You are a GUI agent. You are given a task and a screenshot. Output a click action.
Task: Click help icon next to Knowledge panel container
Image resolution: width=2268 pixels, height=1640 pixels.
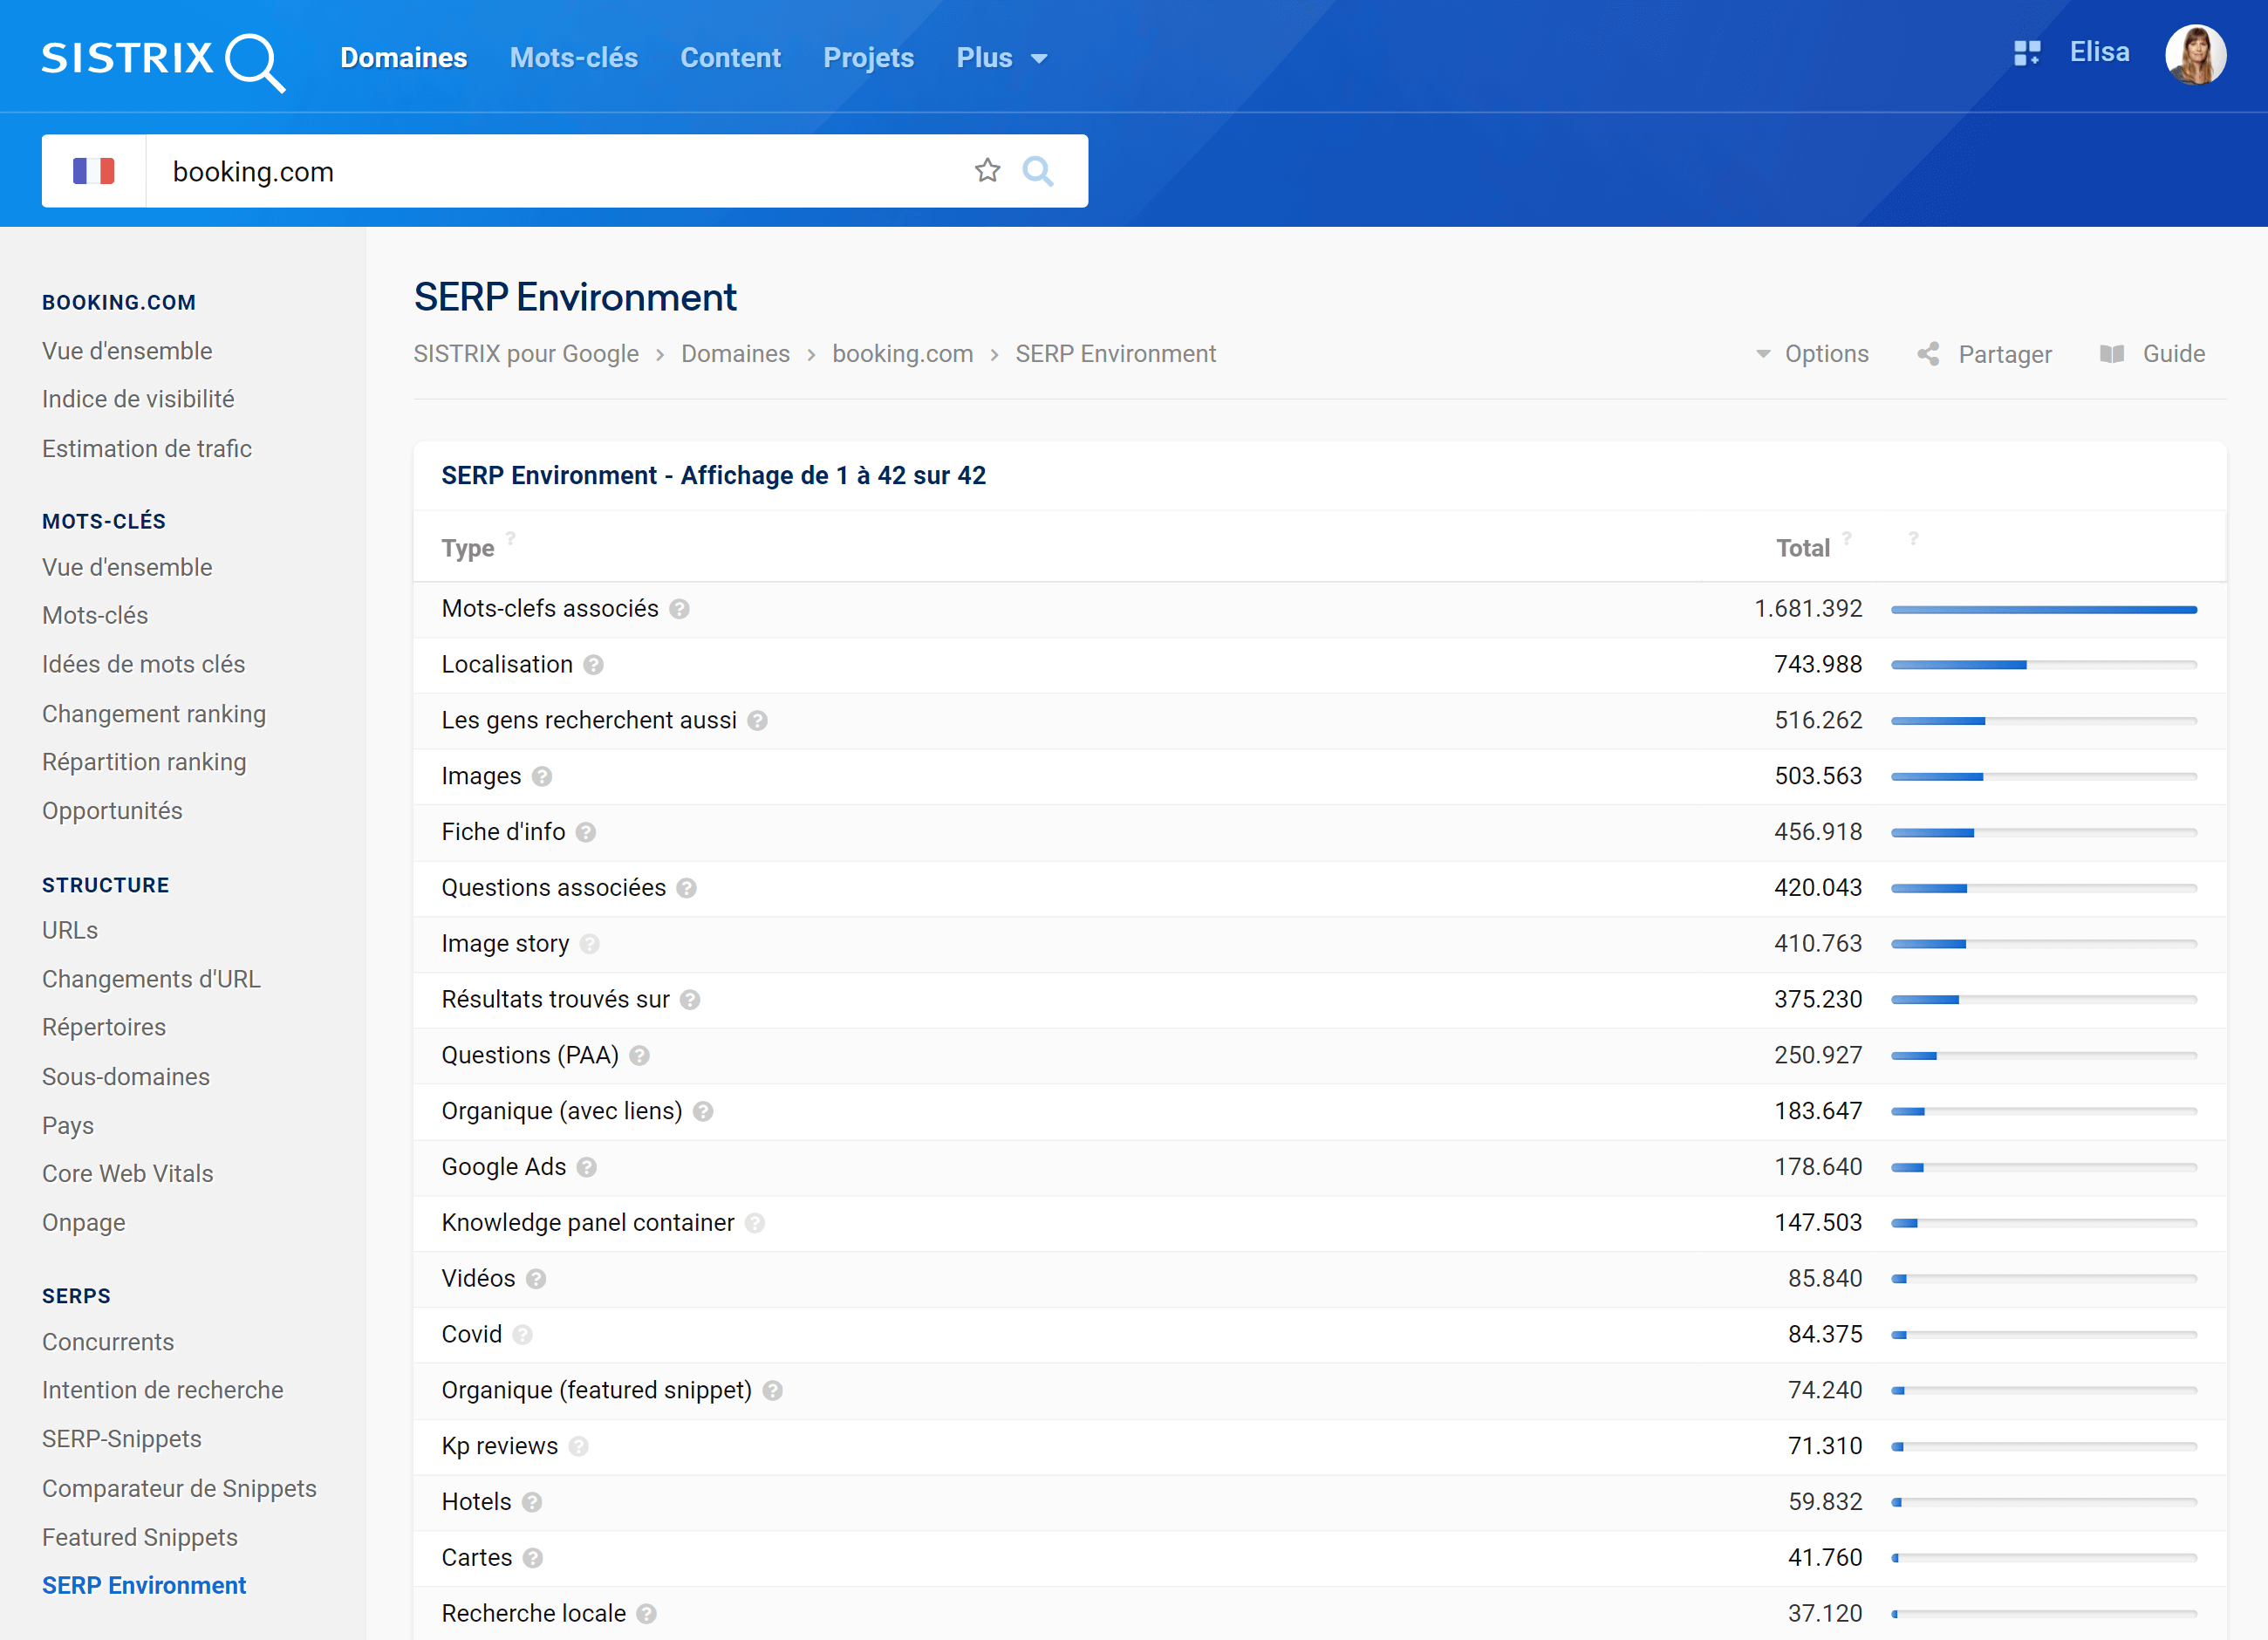755,1223
